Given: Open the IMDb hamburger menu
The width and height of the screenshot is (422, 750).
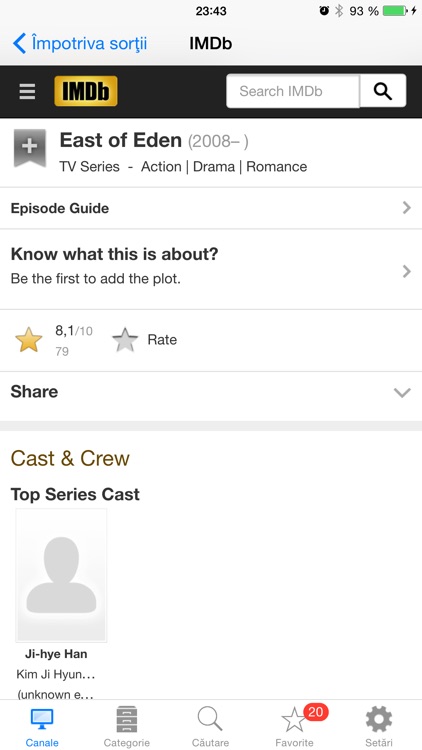Looking at the screenshot, I should tap(27, 91).
